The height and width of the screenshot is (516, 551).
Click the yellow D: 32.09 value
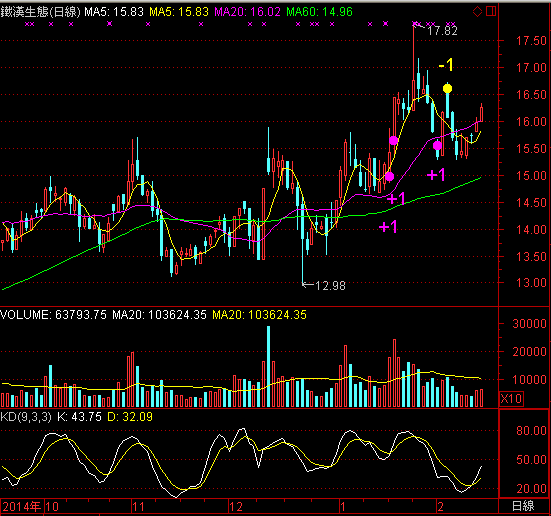pos(130,417)
